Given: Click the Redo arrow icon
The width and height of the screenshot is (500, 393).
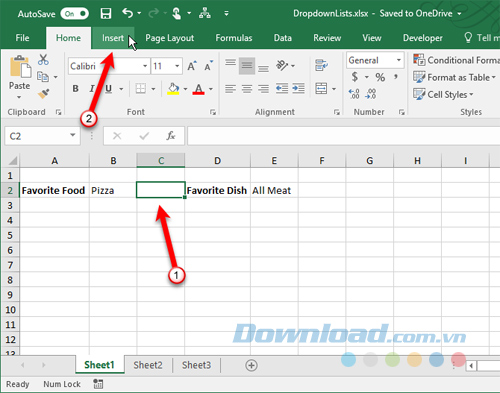Looking at the screenshot, I should click(x=154, y=13).
